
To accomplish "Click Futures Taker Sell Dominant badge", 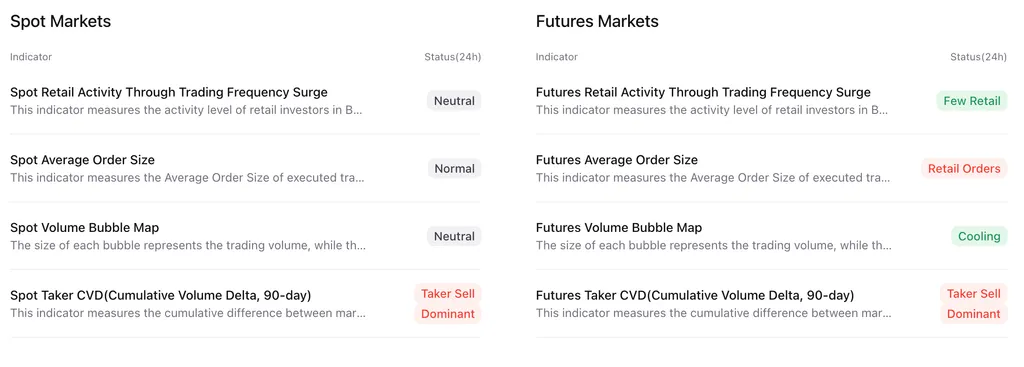I will tap(974, 304).
